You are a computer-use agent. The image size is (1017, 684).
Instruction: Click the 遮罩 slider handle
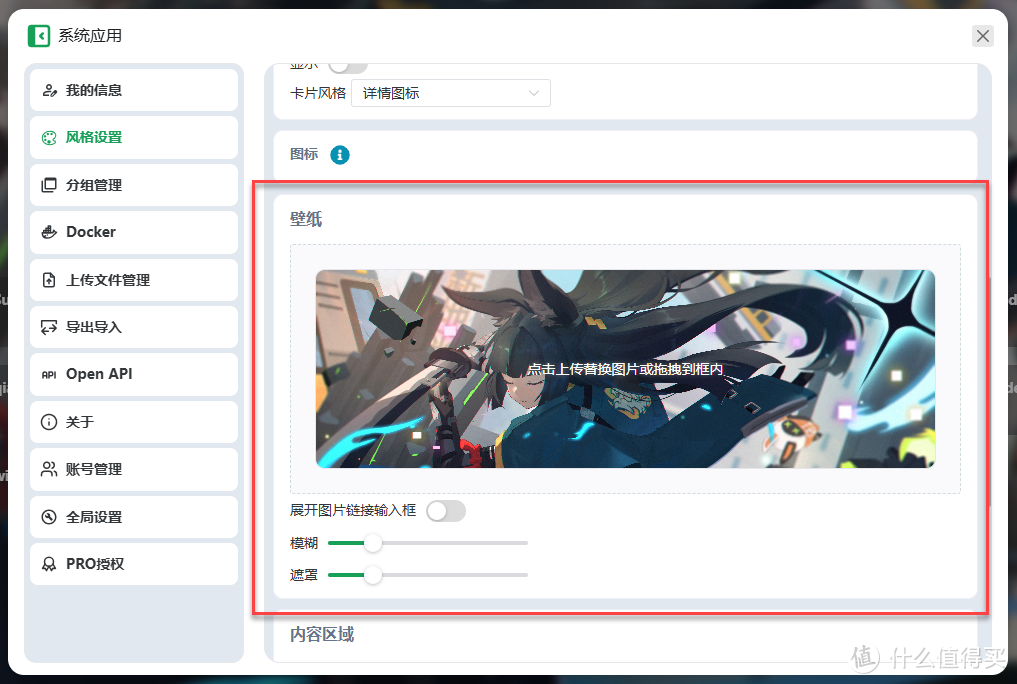(373, 575)
